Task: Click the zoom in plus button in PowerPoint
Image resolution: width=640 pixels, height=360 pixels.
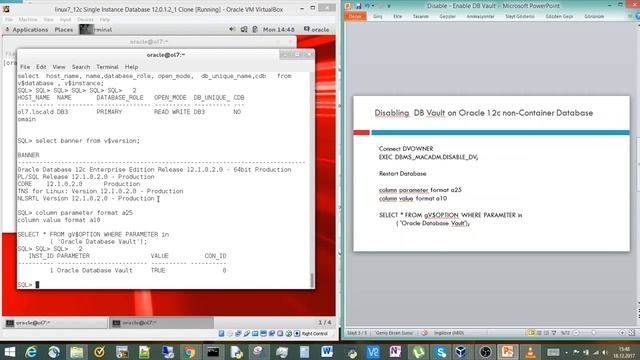Action: point(622,333)
